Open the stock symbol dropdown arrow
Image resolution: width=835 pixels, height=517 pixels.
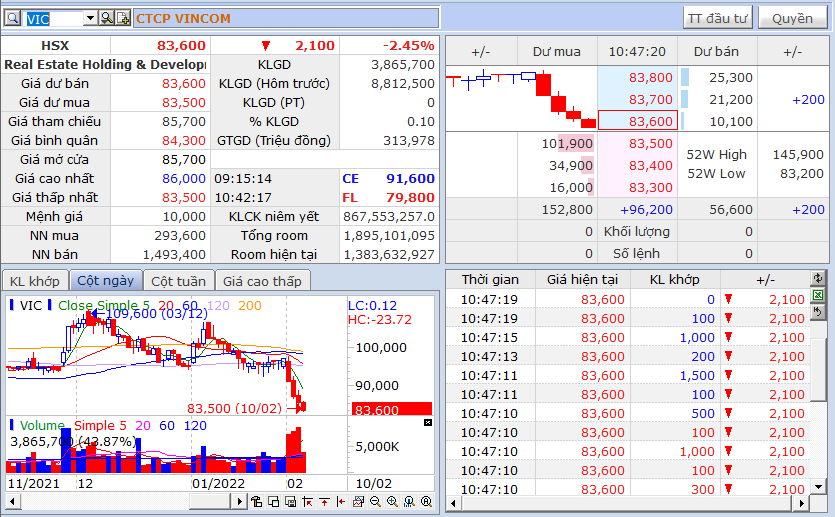91,19
